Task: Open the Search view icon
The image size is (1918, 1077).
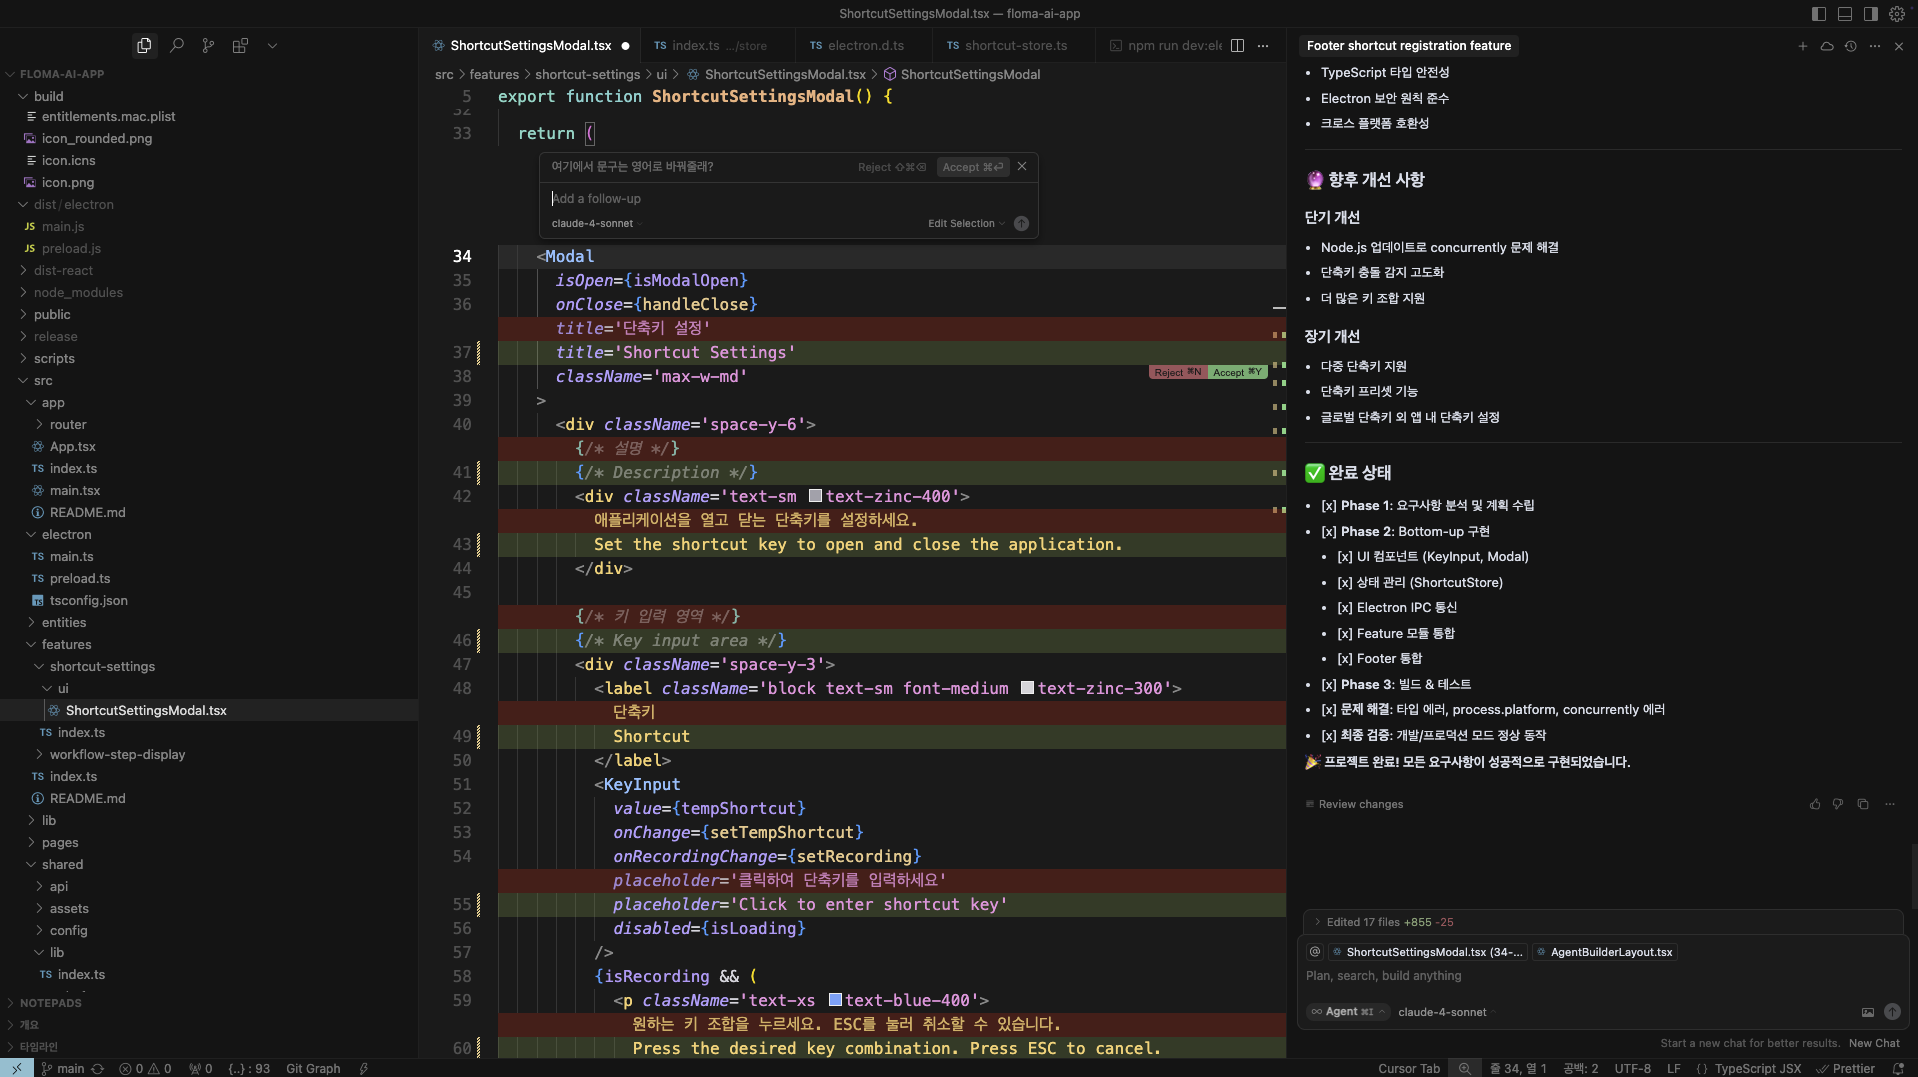Action: pos(177,45)
